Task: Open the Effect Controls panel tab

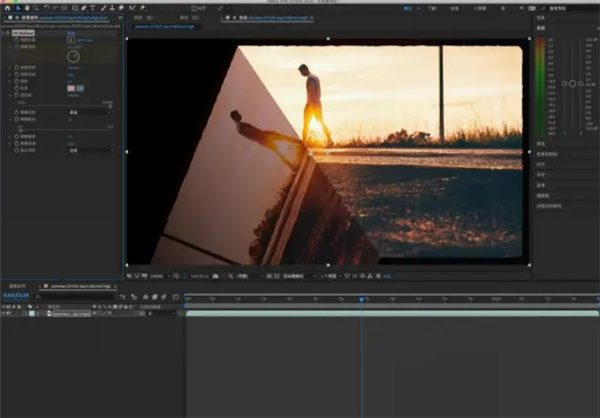Action: [x=63, y=18]
